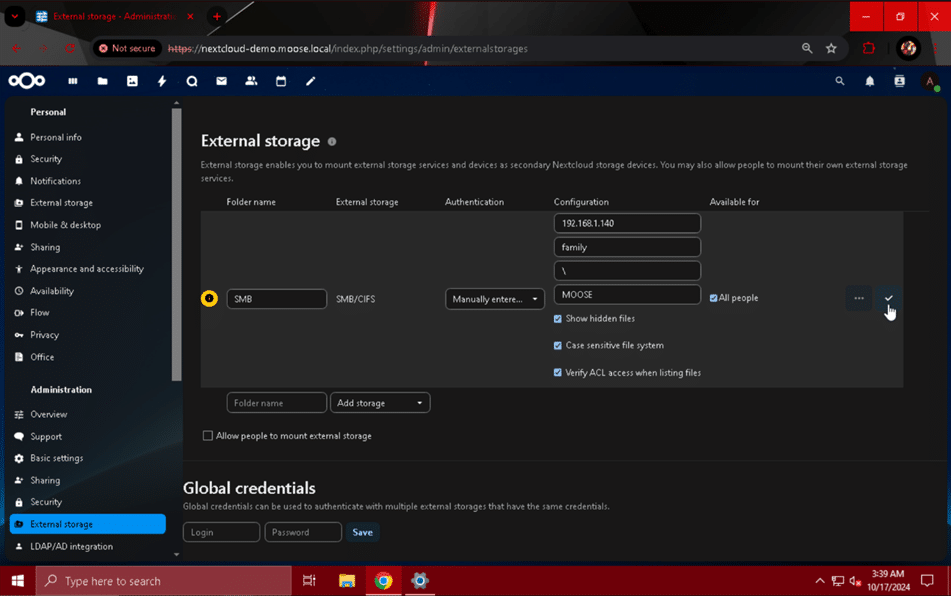This screenshot has height=596, width=951.
Task: Open the notifications bell icon
Action: click(x=870, y=81)
